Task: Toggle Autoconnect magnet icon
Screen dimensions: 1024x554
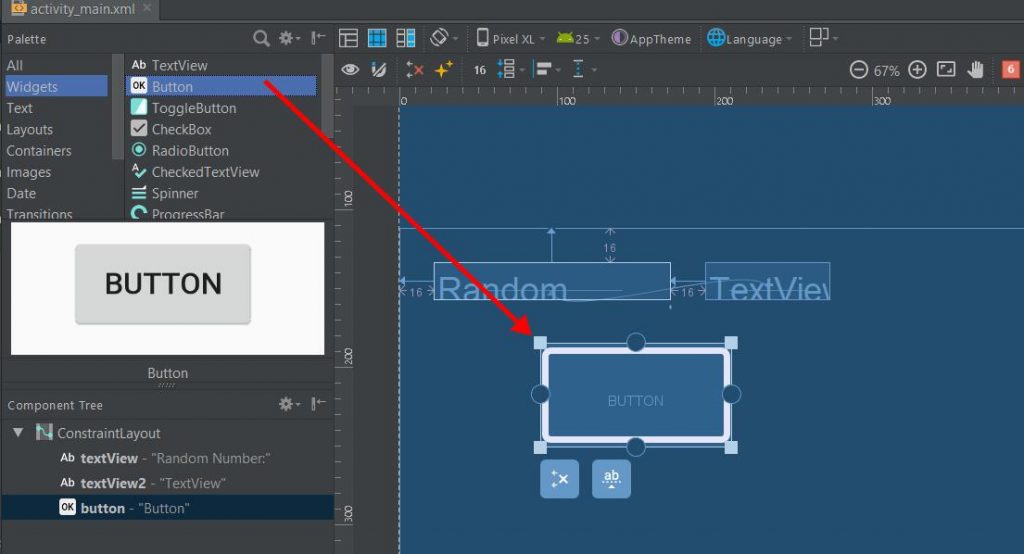Action: (379, 70)
